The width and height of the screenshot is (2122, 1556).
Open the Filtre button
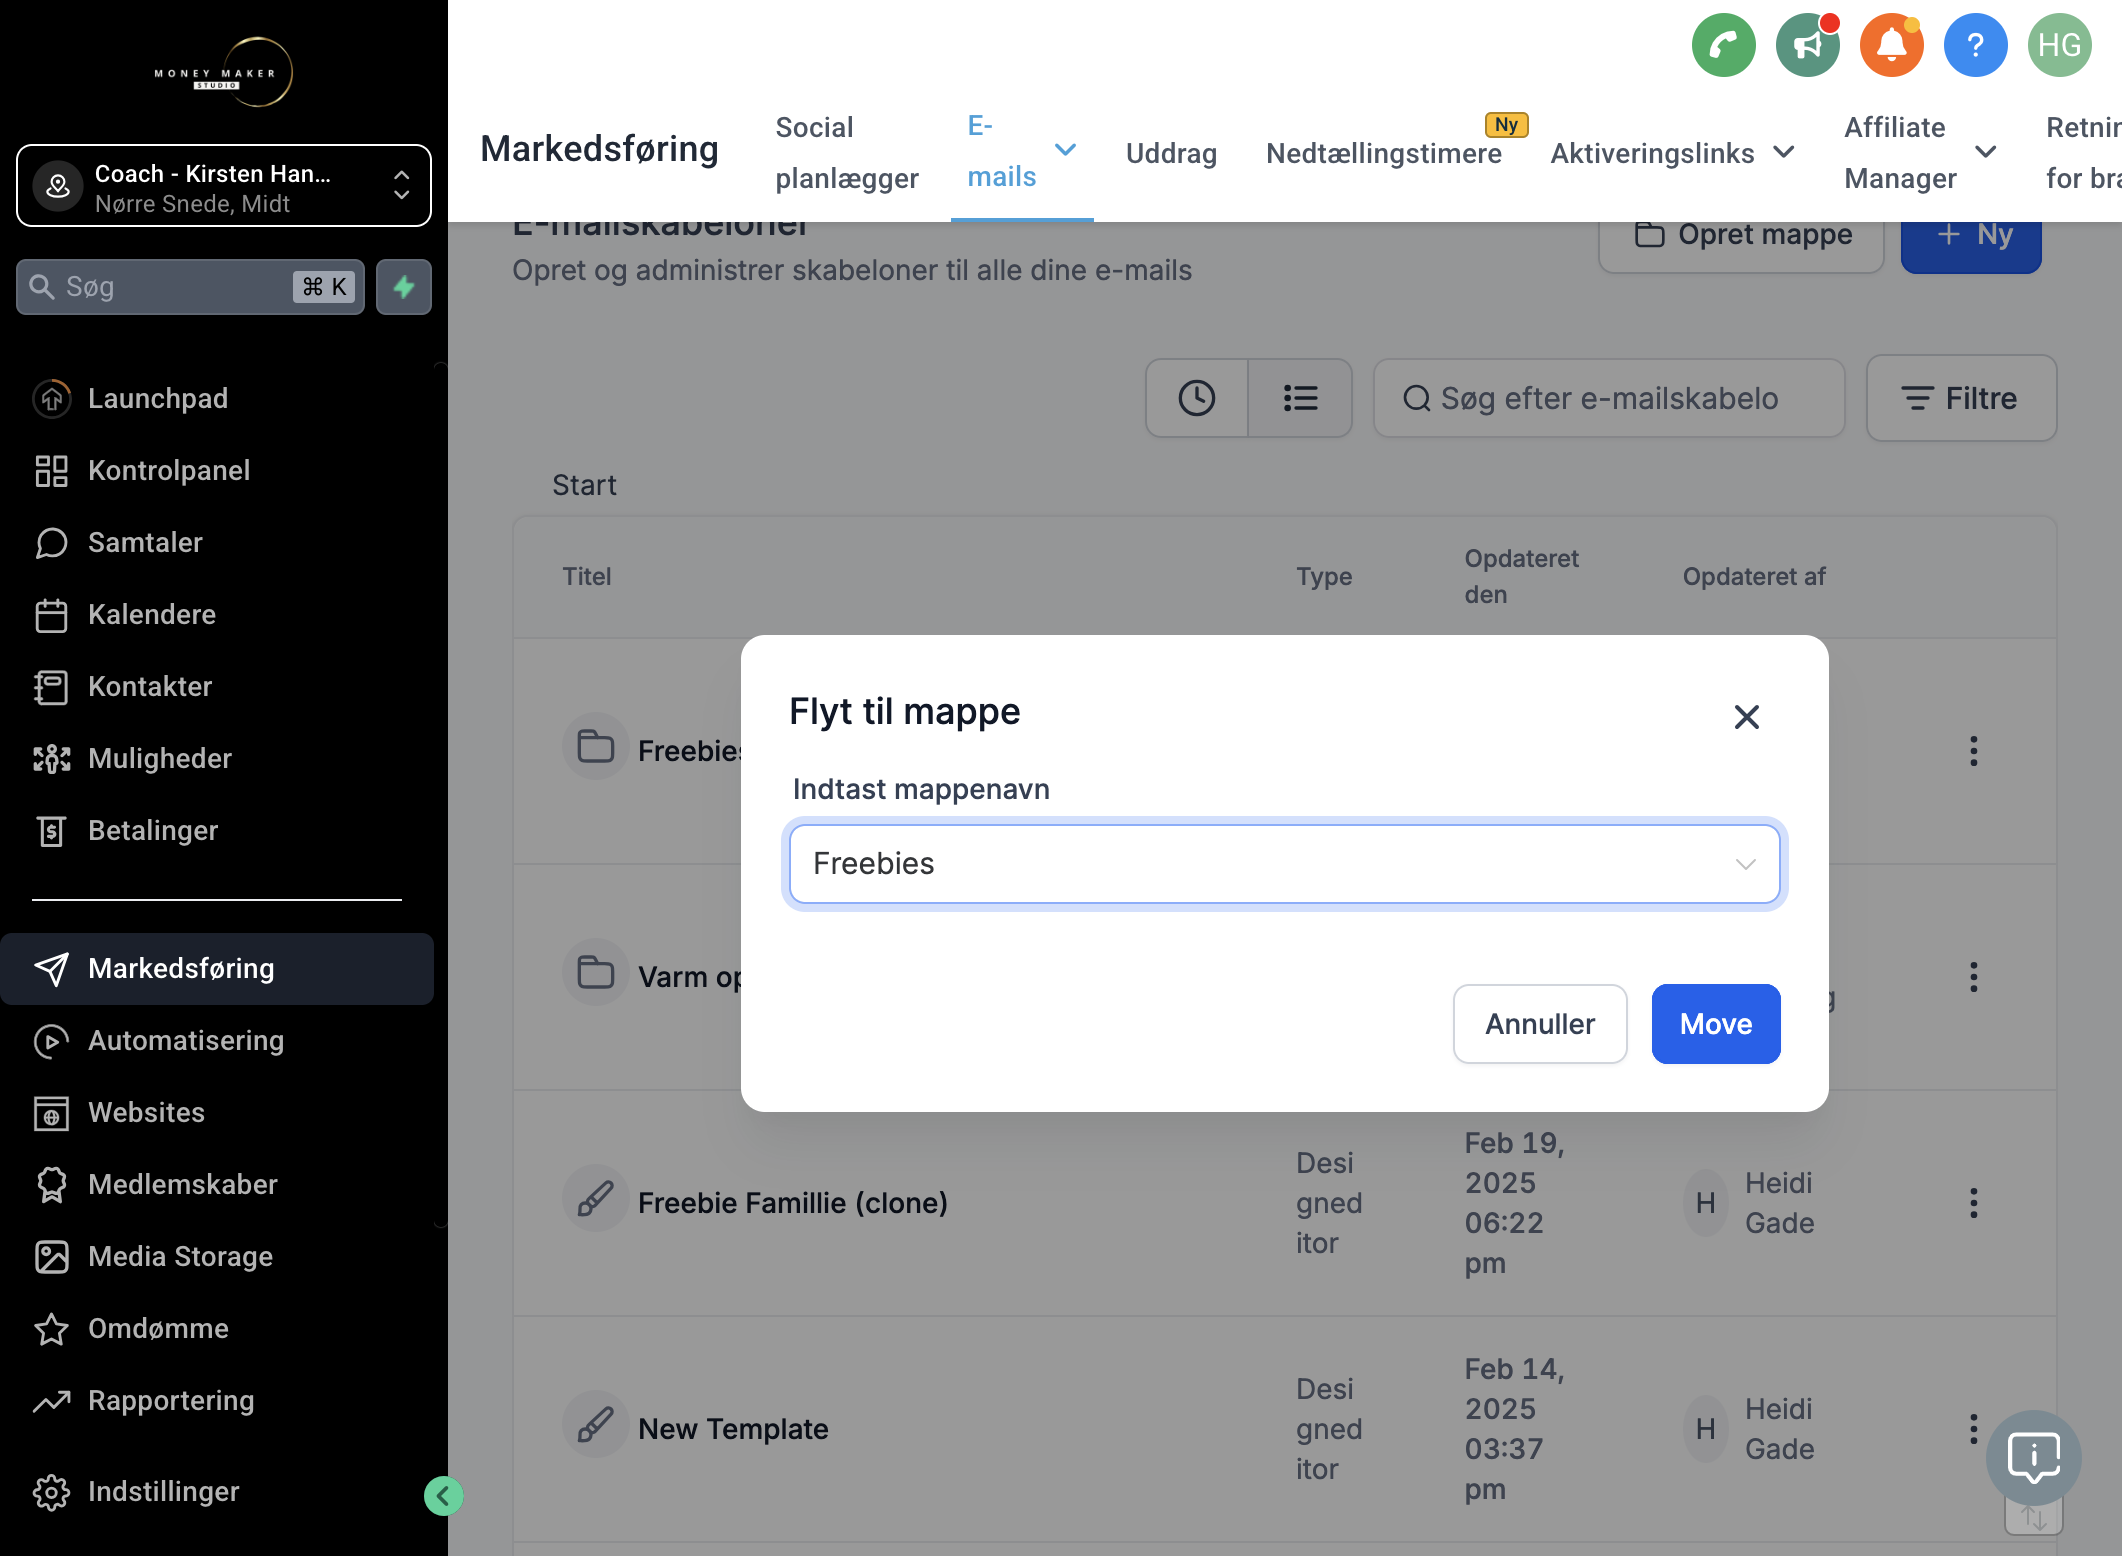pos(1961,398)
